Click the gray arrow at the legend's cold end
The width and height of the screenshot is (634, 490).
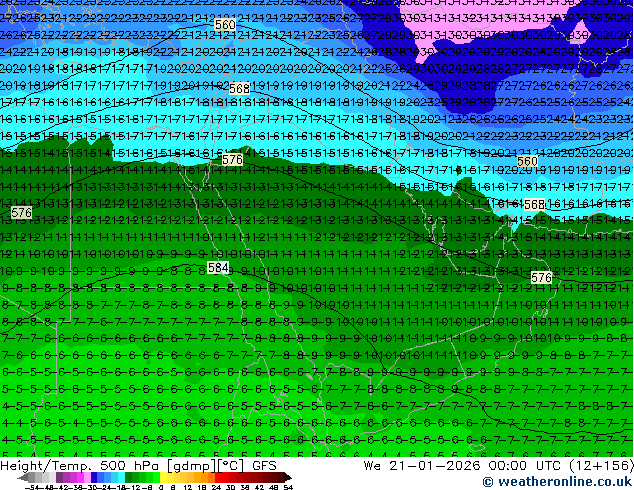pos(23,477)
